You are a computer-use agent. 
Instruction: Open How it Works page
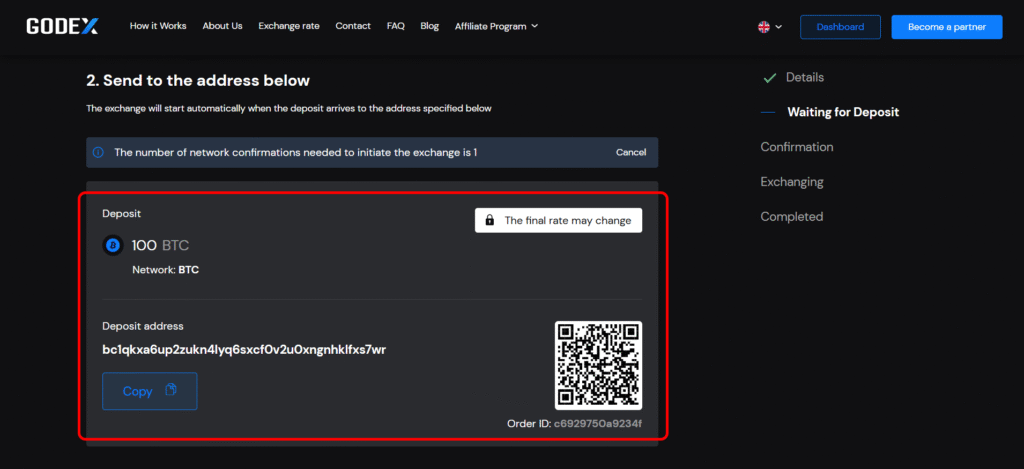[x=158, y=26]
